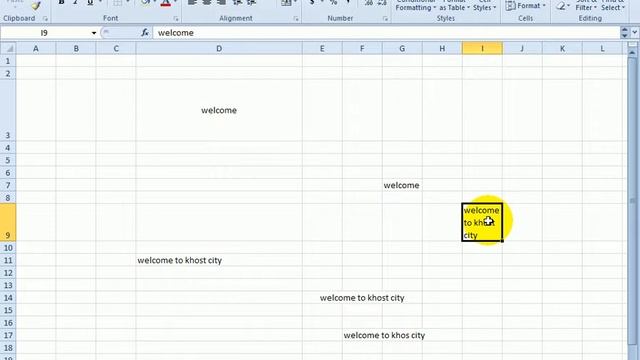Select column B header
The height and width of the screenshot is (360, 640).
click(x=76, y=49)
